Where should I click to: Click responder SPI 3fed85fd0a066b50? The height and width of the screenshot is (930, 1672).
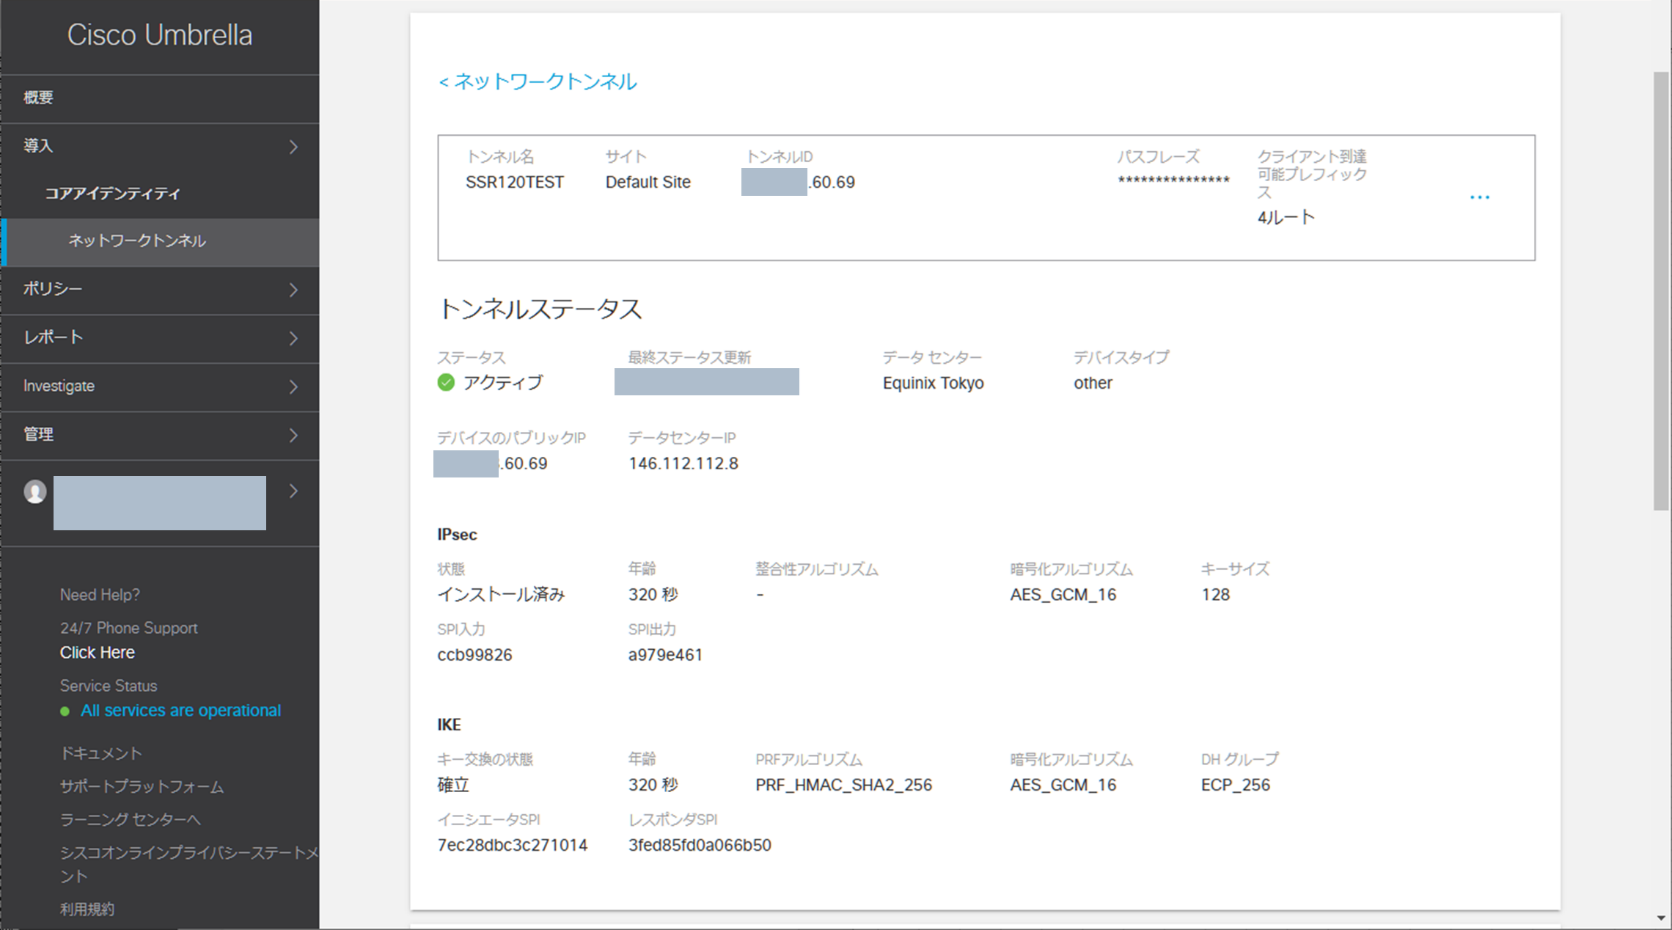click(x=700, y=845)
